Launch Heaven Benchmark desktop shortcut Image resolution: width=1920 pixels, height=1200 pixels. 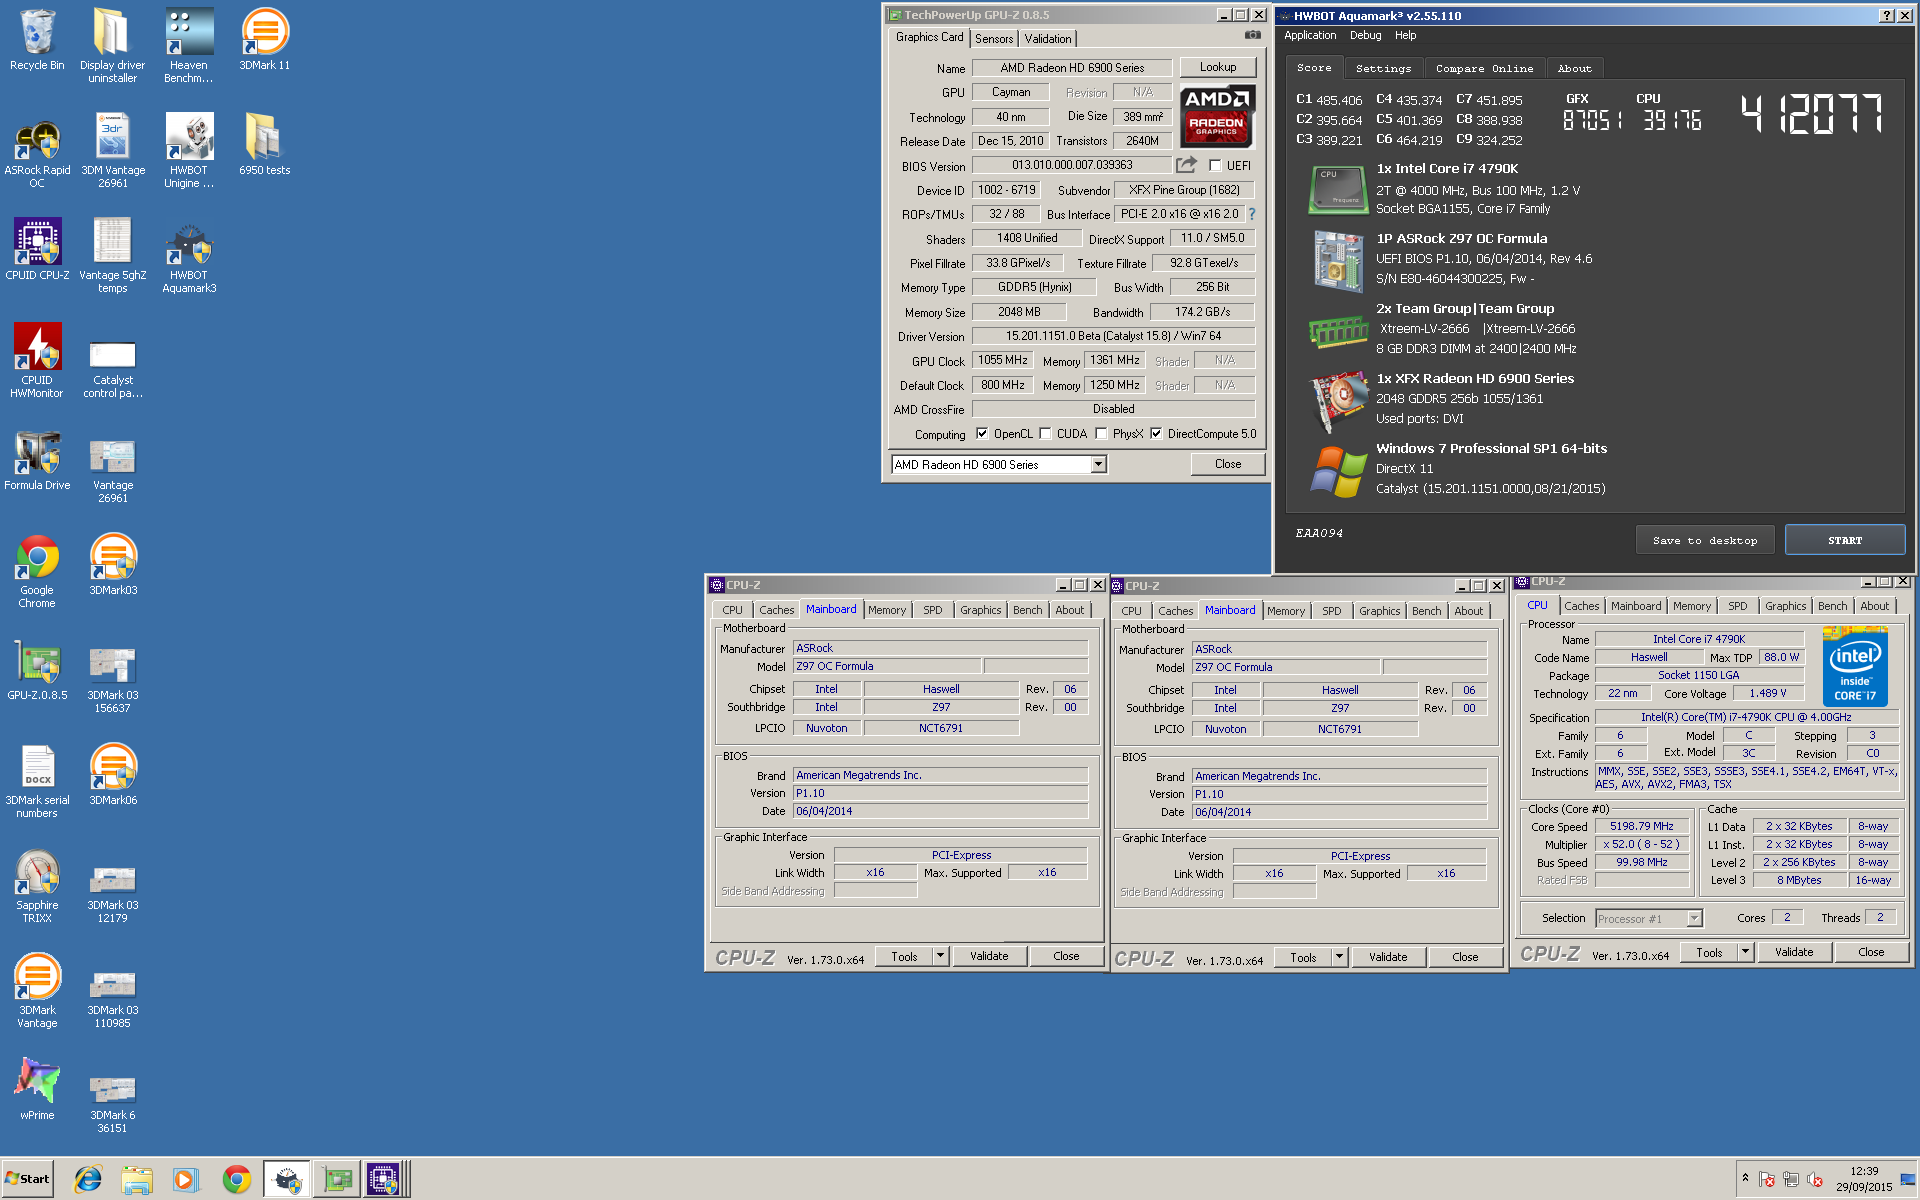[189, 45]
